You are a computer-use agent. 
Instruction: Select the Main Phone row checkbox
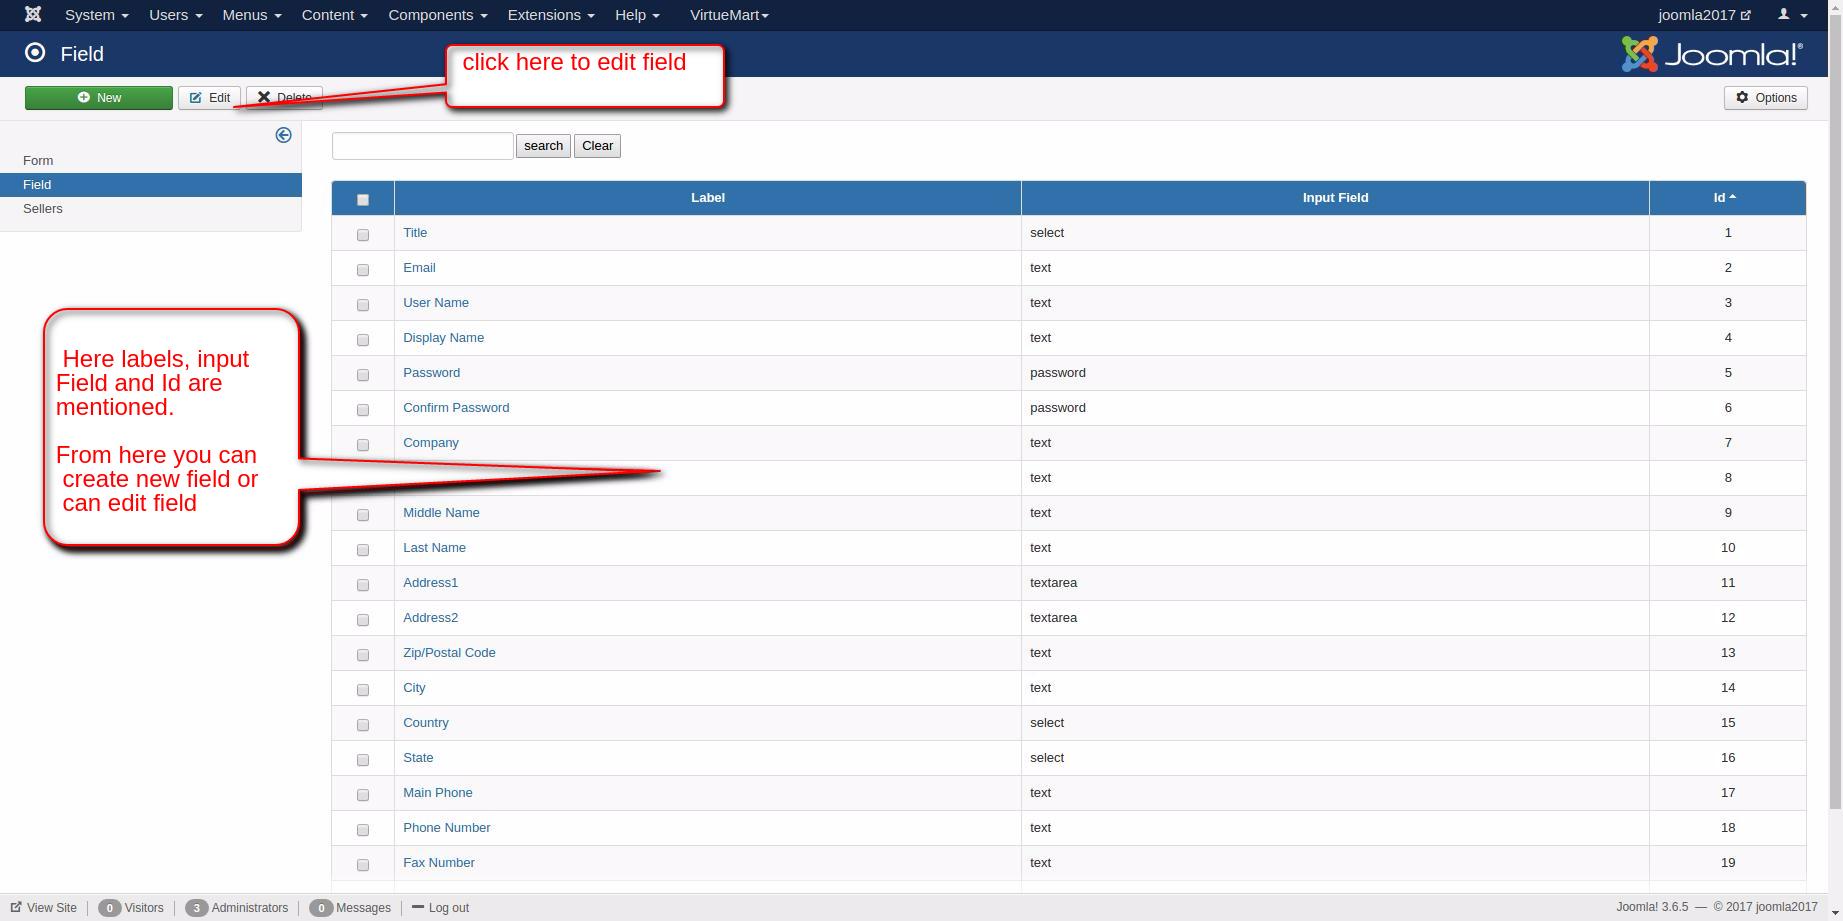pos(363,795)
